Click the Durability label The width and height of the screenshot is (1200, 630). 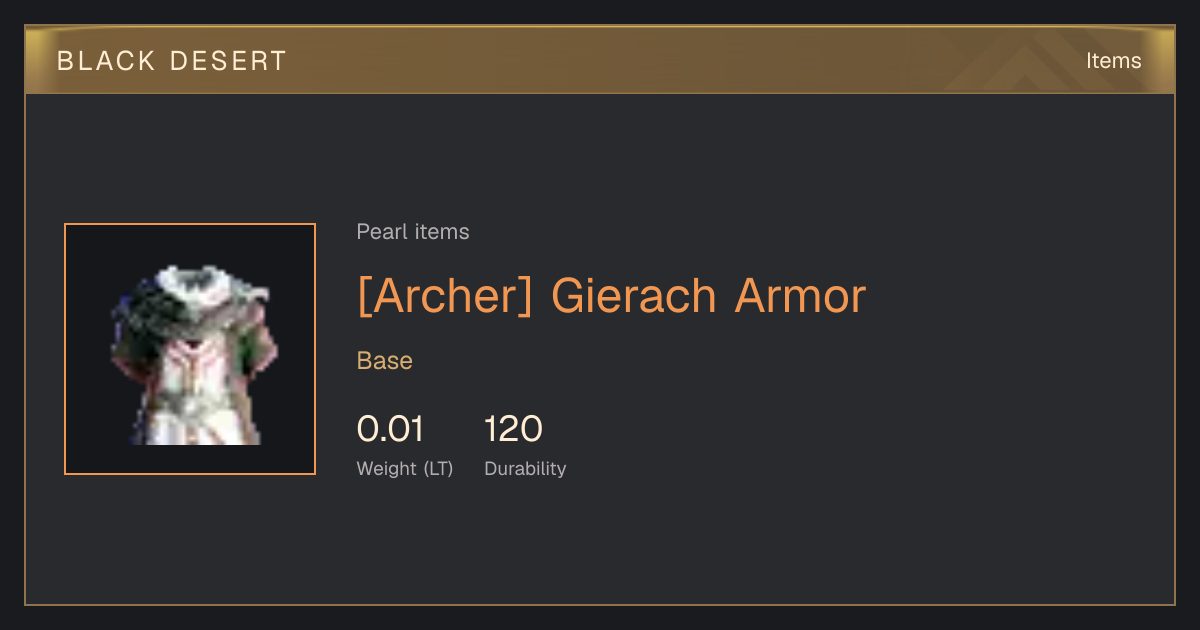pos(525,468)
